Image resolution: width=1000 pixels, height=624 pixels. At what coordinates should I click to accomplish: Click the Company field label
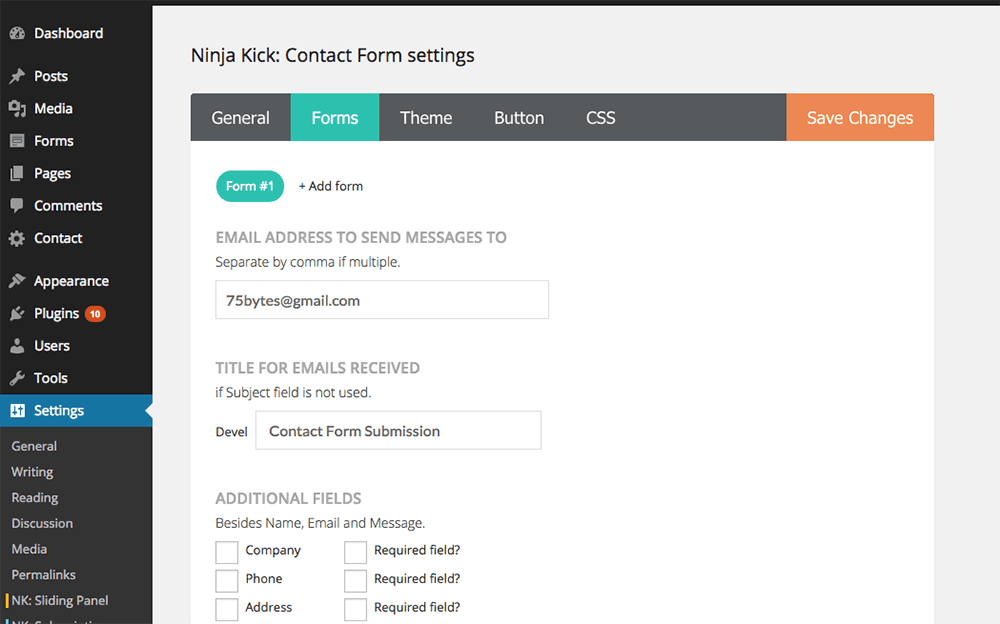pos(273,551)
